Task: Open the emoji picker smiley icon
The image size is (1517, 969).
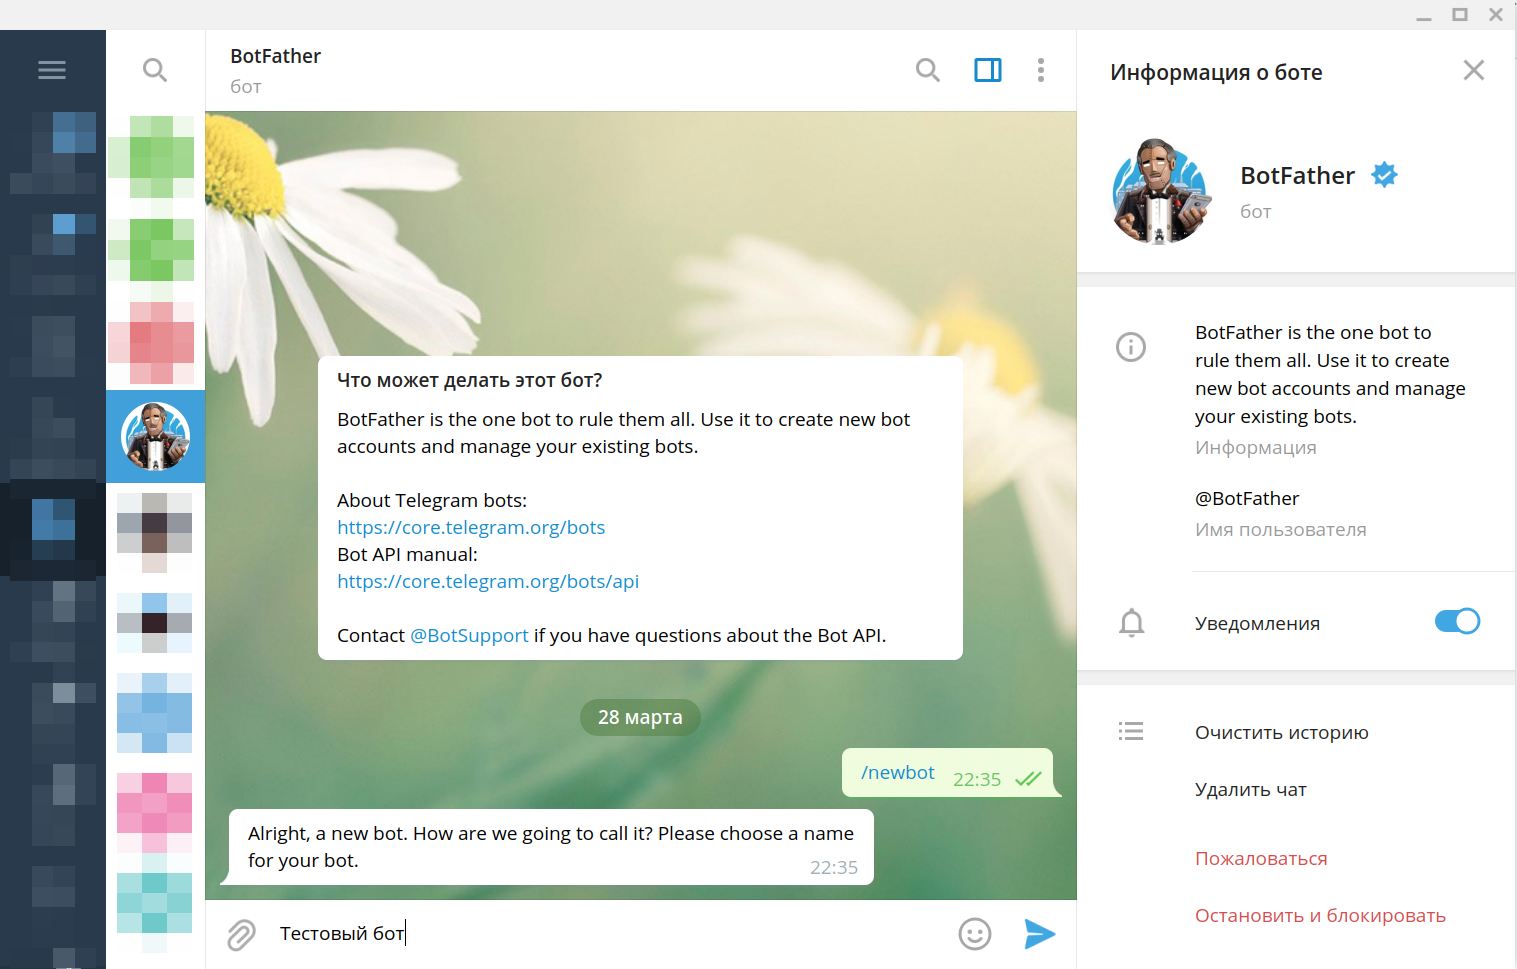Action: pyautogui.click(x=974, y=934)
